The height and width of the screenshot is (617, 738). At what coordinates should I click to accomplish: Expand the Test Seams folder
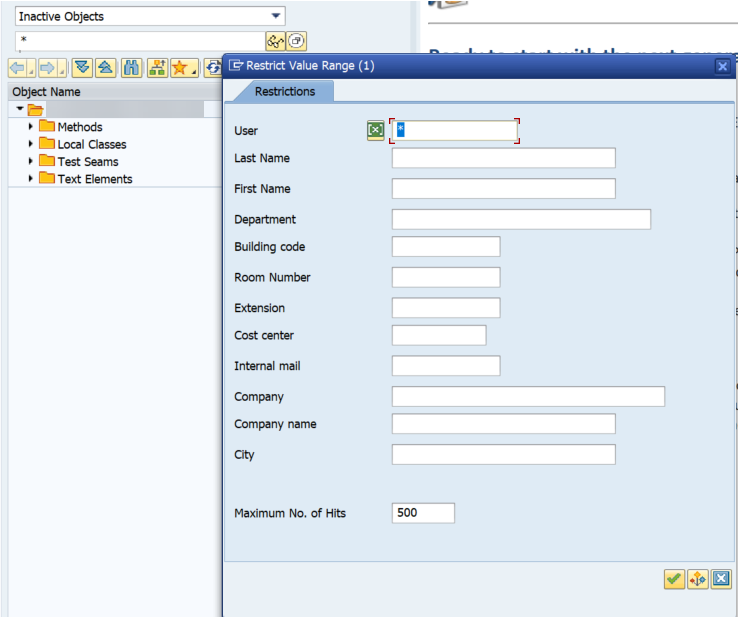31,161
